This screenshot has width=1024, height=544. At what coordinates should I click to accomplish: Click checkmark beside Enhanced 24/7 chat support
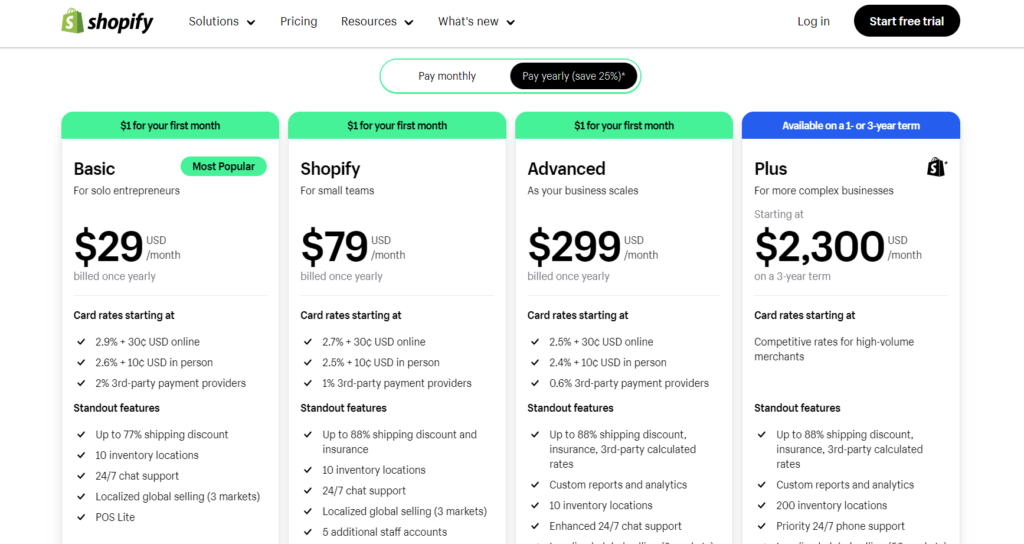point(535,526)
